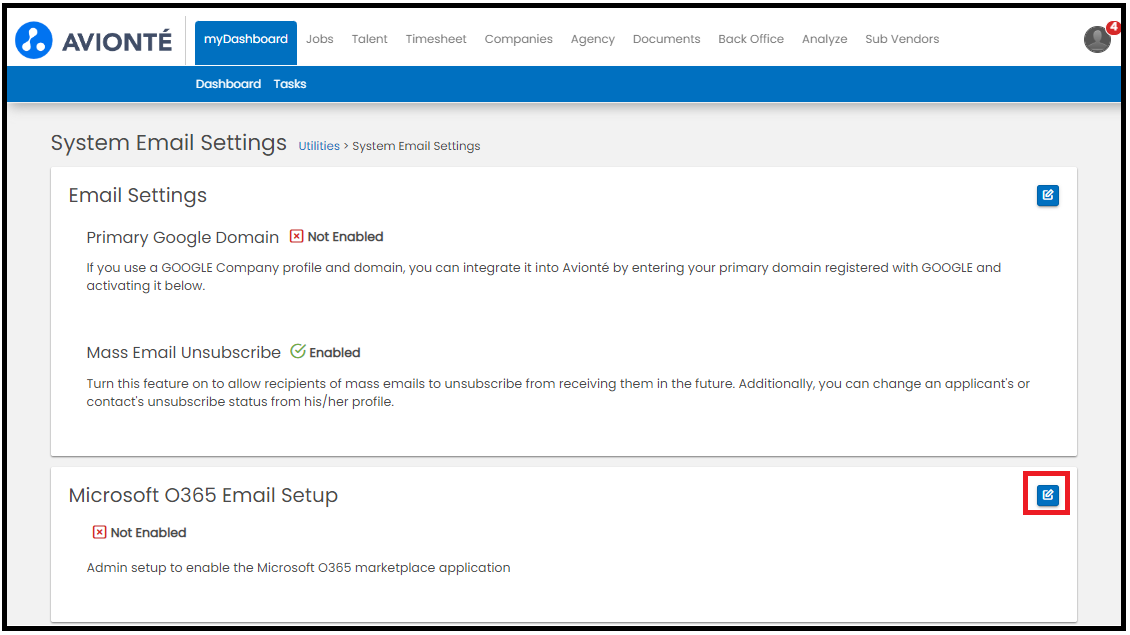Click the Not Enabled label under O365 setup
The height and width of the screenshot is (635, 1130).
[148, 533]
